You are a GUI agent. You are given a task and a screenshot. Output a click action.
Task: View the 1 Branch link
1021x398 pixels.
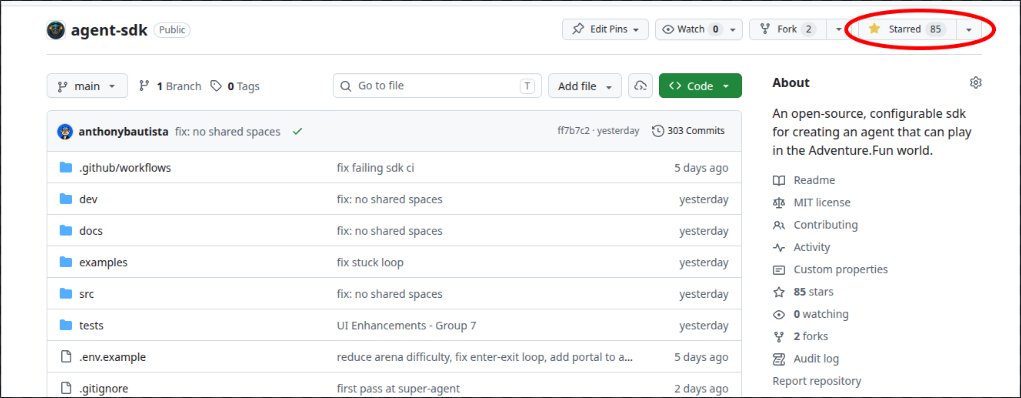click(170, 86)
